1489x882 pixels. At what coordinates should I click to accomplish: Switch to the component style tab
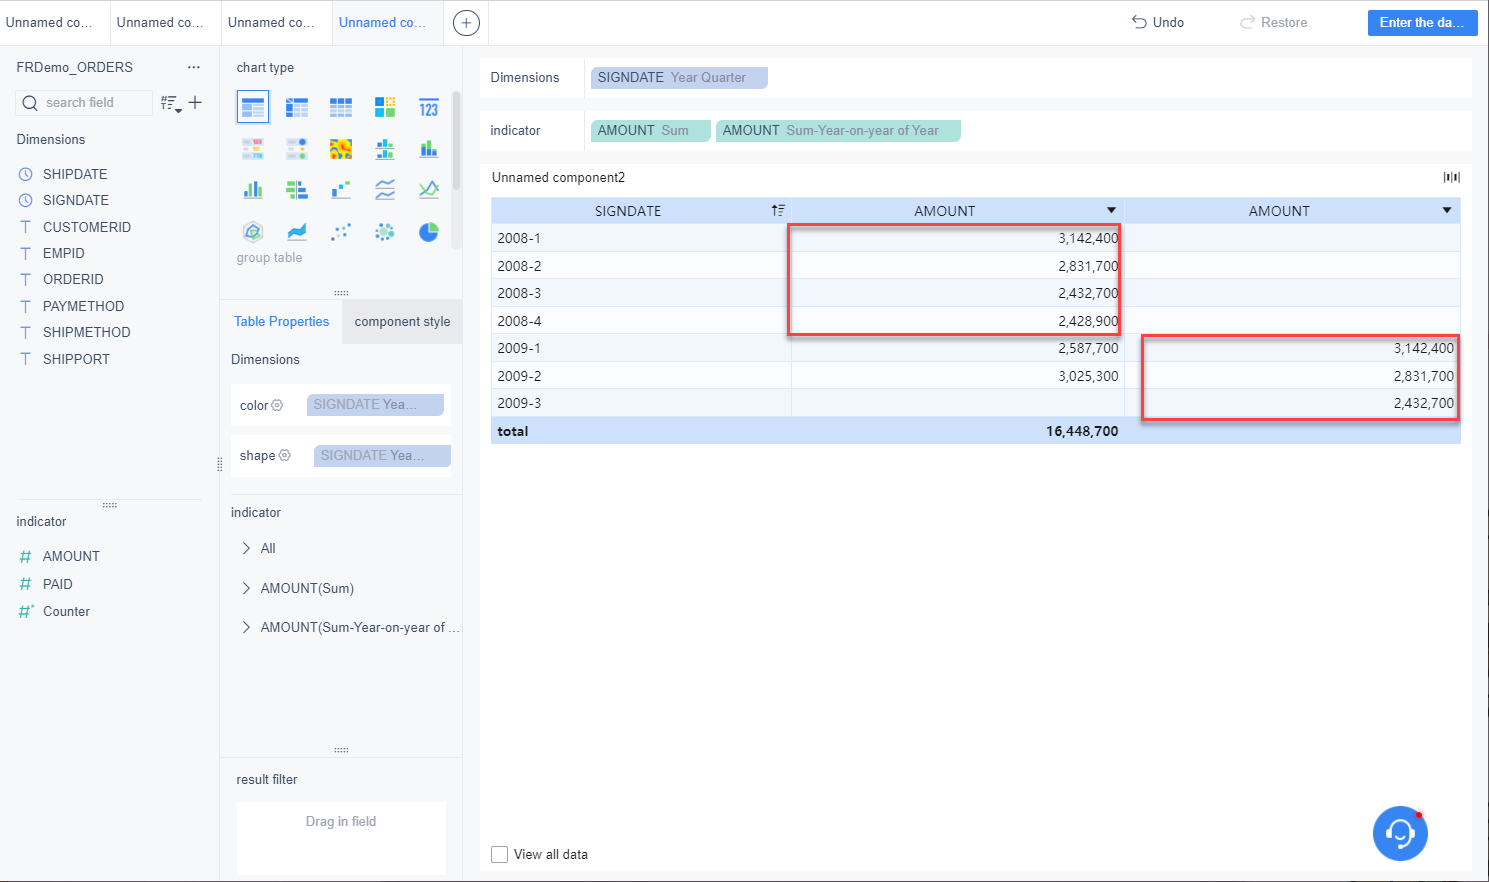coord(402,322)
